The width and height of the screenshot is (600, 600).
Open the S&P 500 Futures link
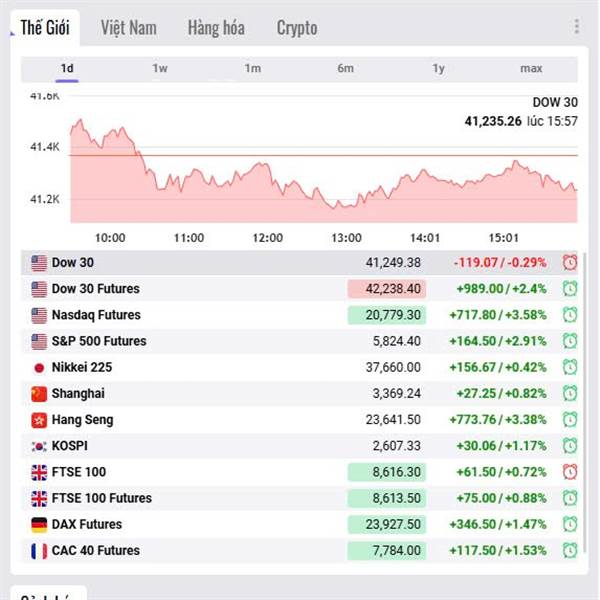point(99,341)
